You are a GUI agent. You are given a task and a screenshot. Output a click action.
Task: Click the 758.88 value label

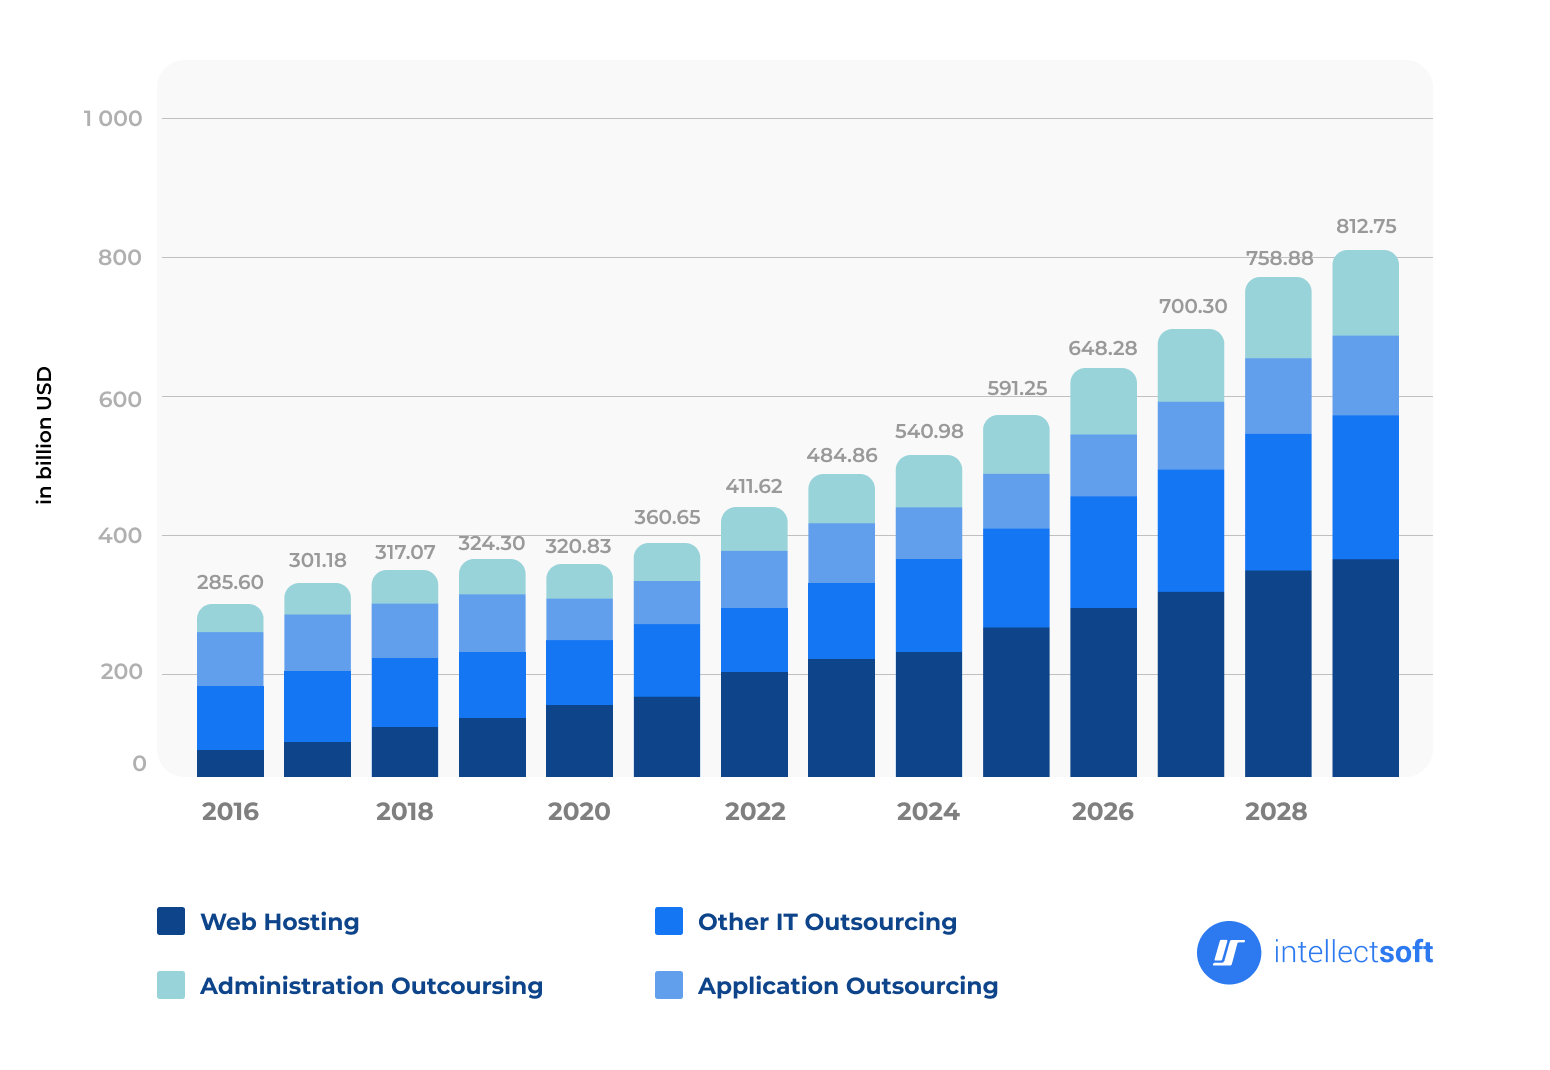[1279, 258]
